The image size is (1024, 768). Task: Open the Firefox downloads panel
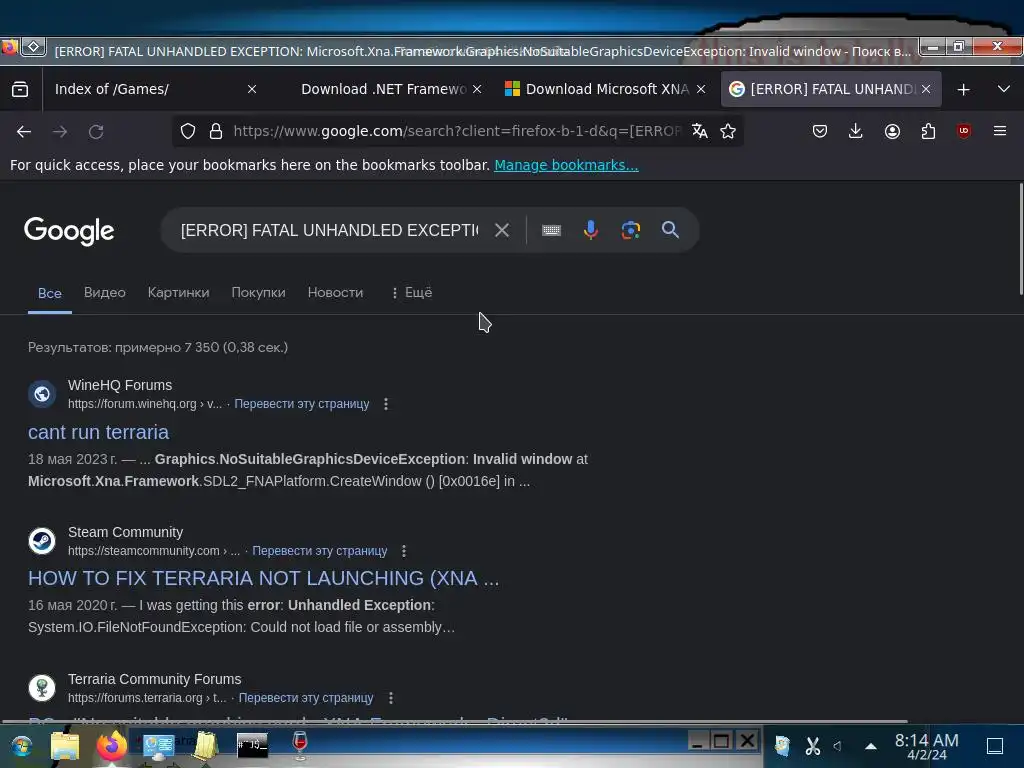[x=856, y=131]
